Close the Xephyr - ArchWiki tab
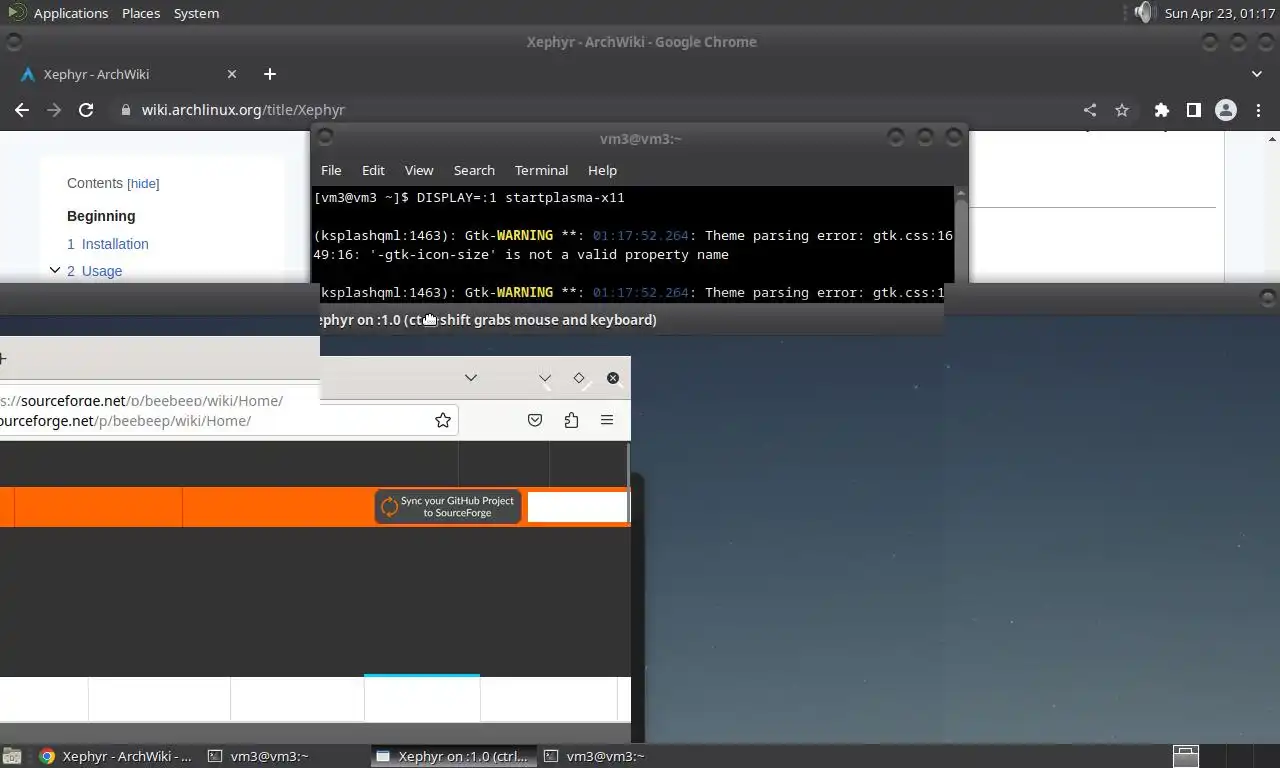 232,74
